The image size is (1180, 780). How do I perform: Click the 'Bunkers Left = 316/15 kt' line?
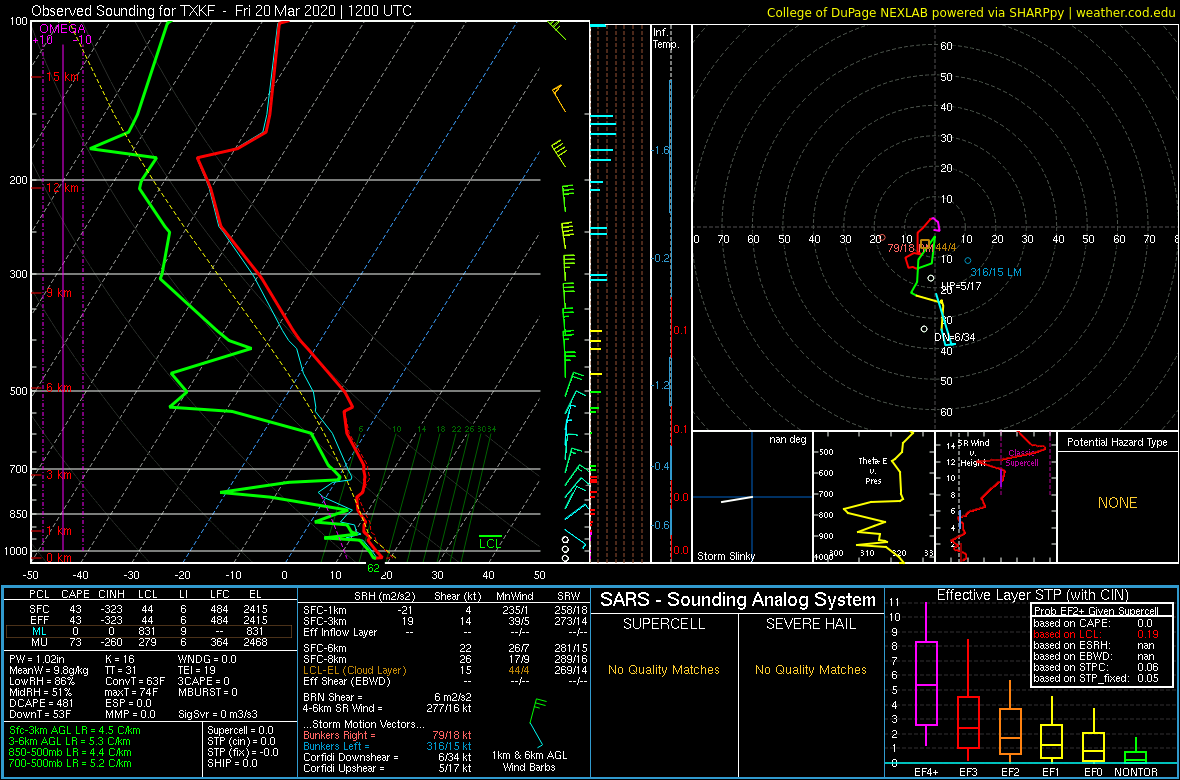click(387, 746)
